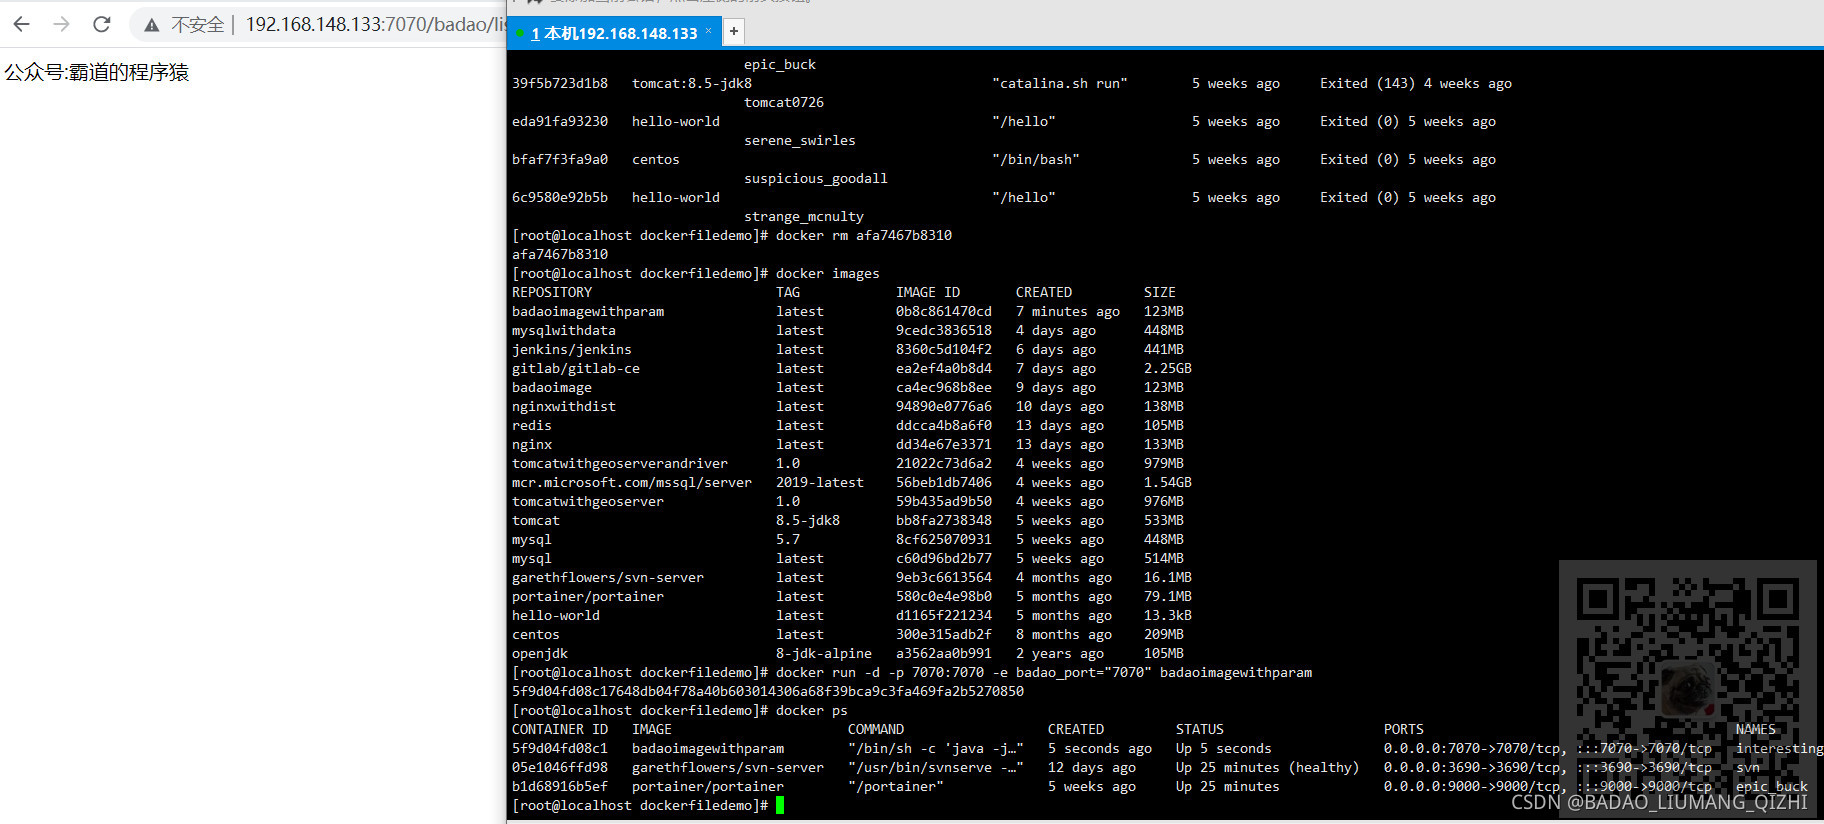The image size is (1824, 824).
Task: Click container ID b1d68916b5ef
Action: 560,786
